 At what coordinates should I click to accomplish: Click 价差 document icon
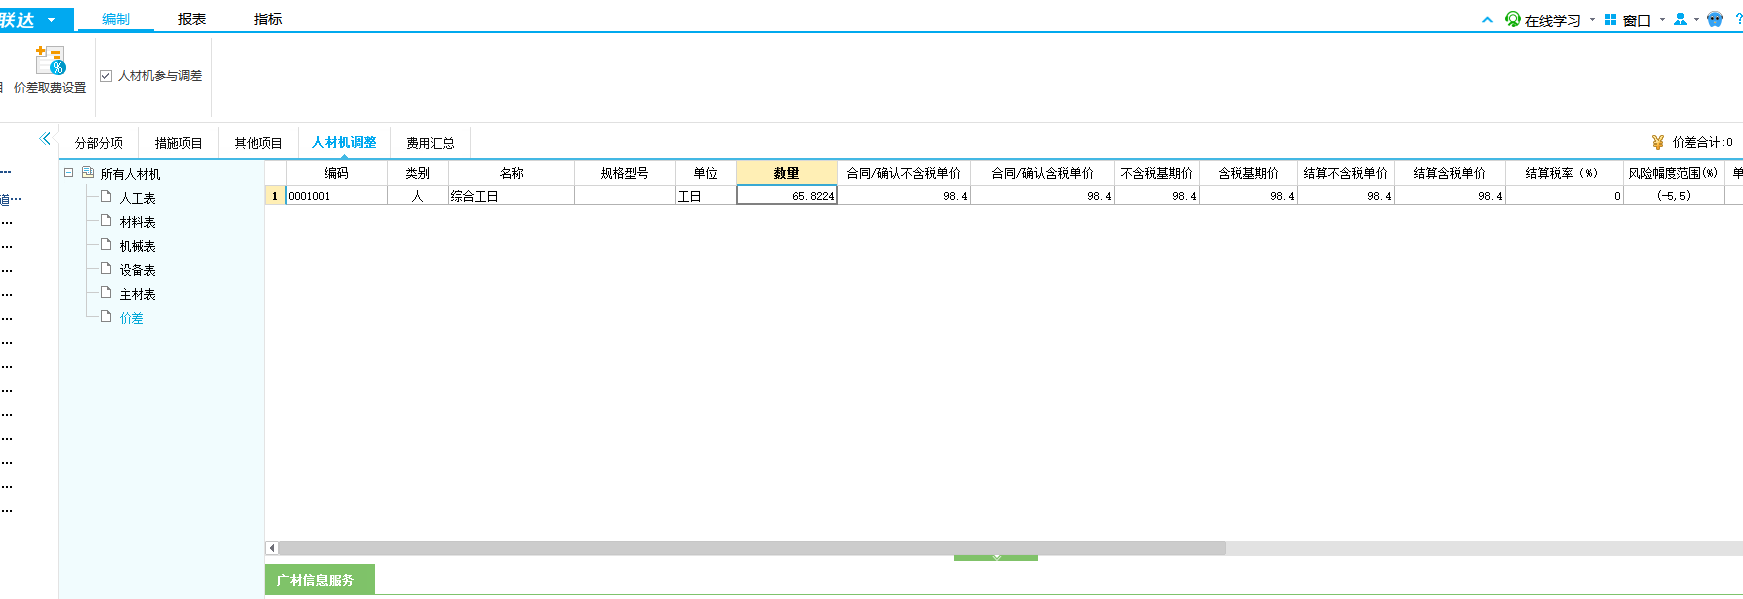tap(106, 316)
